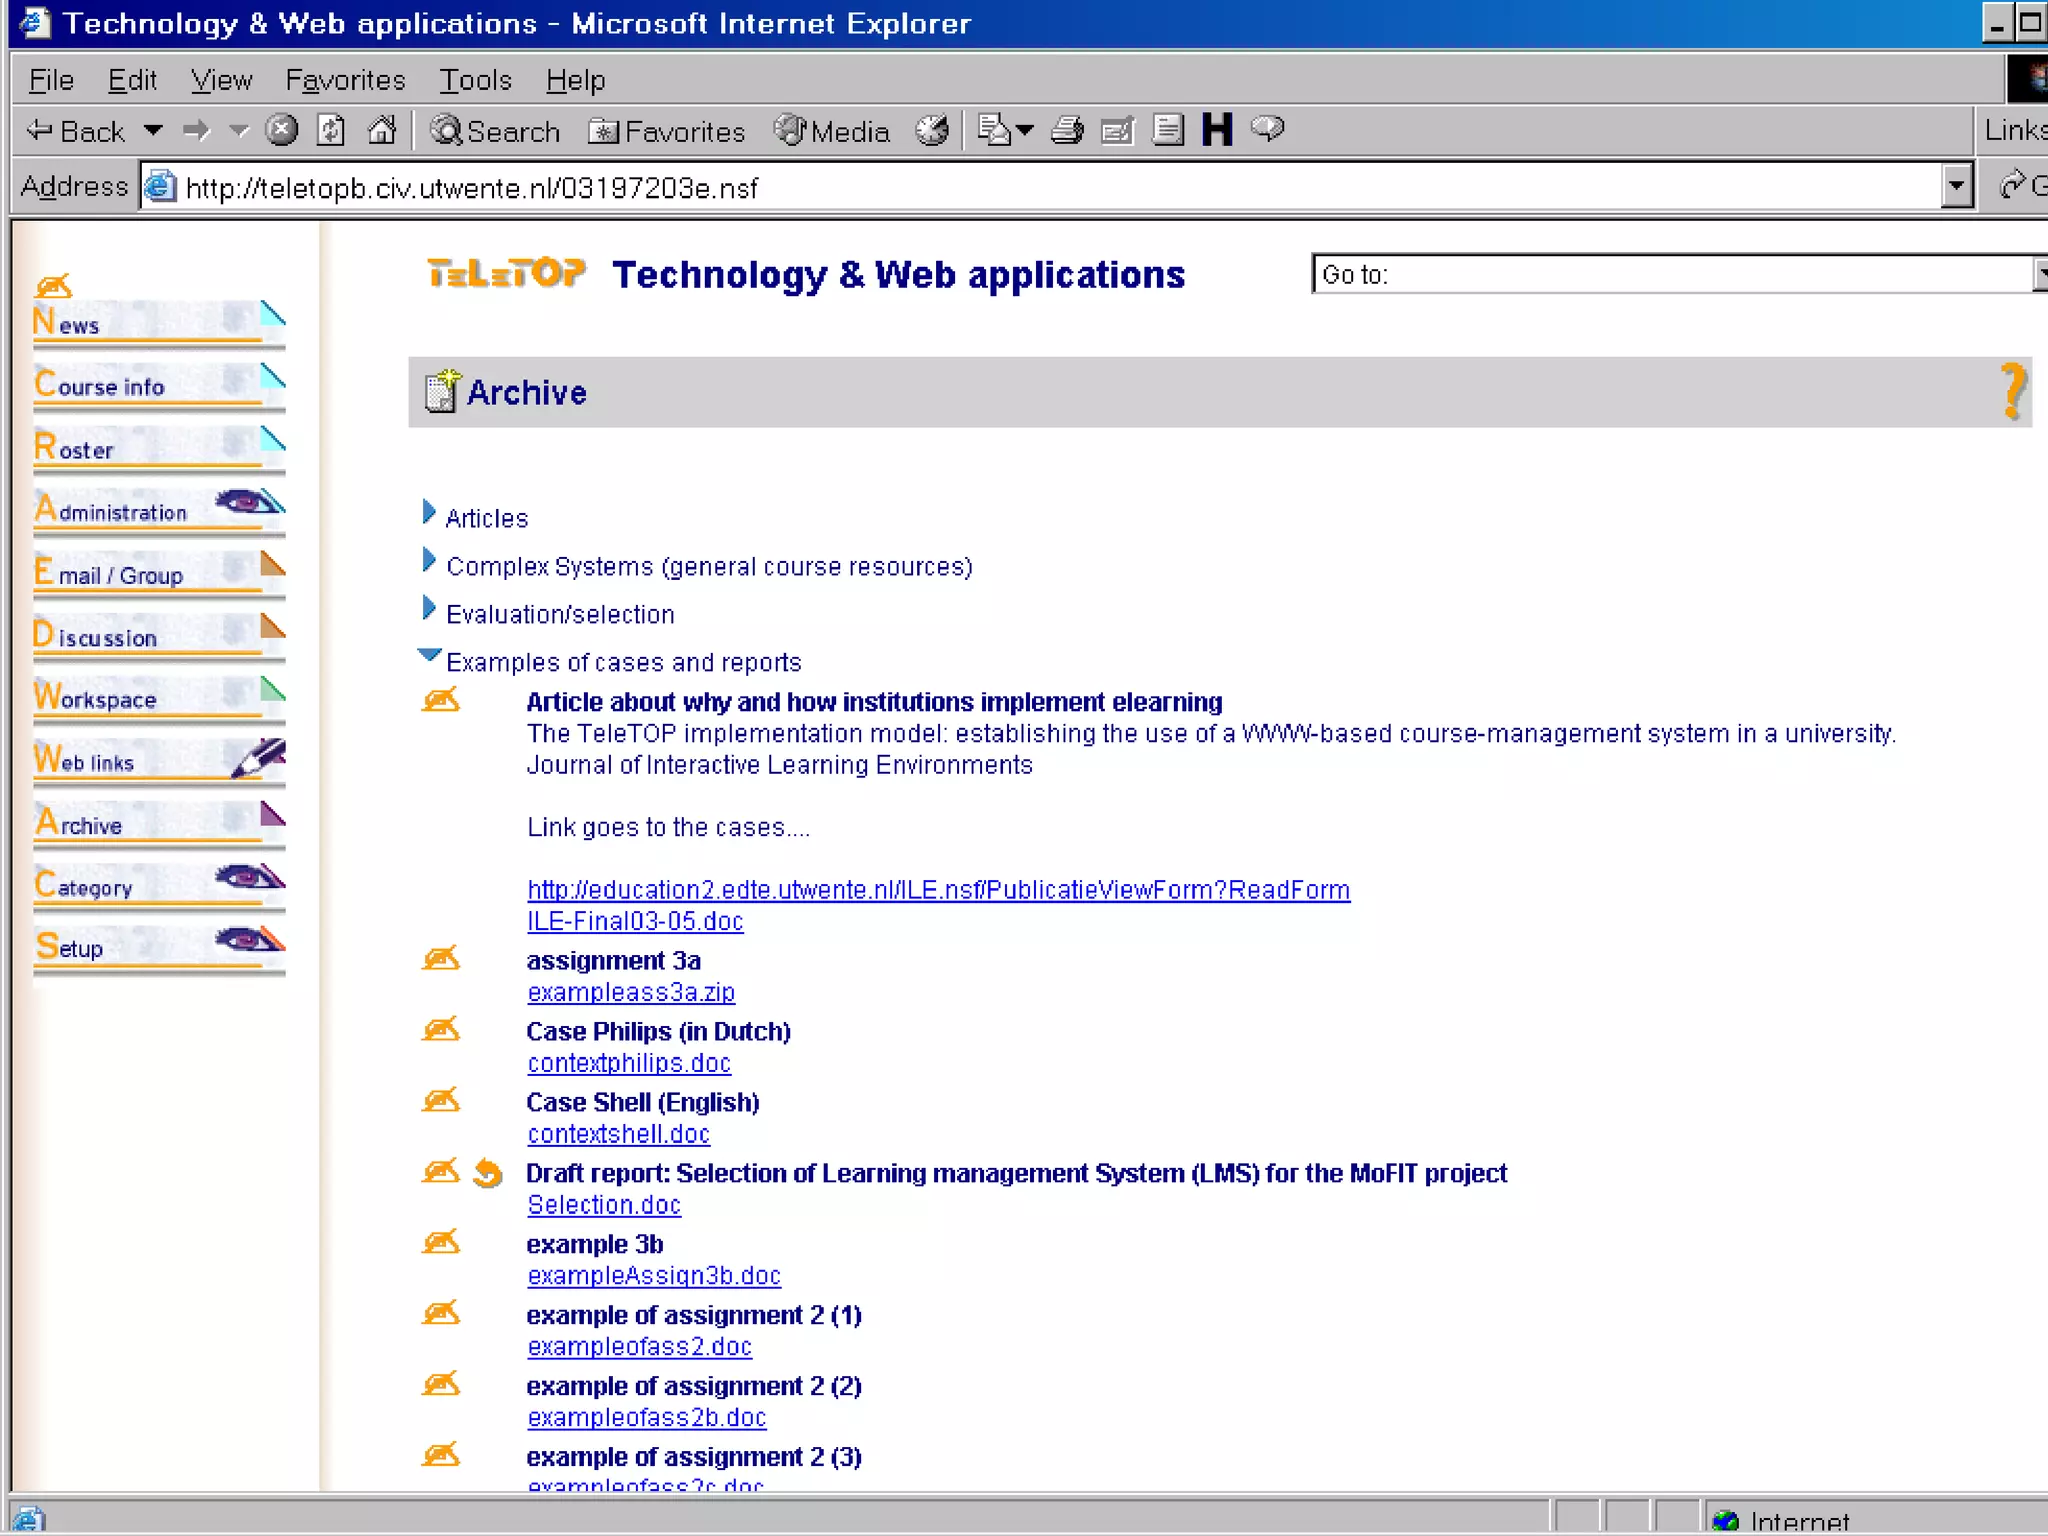Click the Refresh page icon
Viewport: 2048px width, 1536px height.
[331, 130]
